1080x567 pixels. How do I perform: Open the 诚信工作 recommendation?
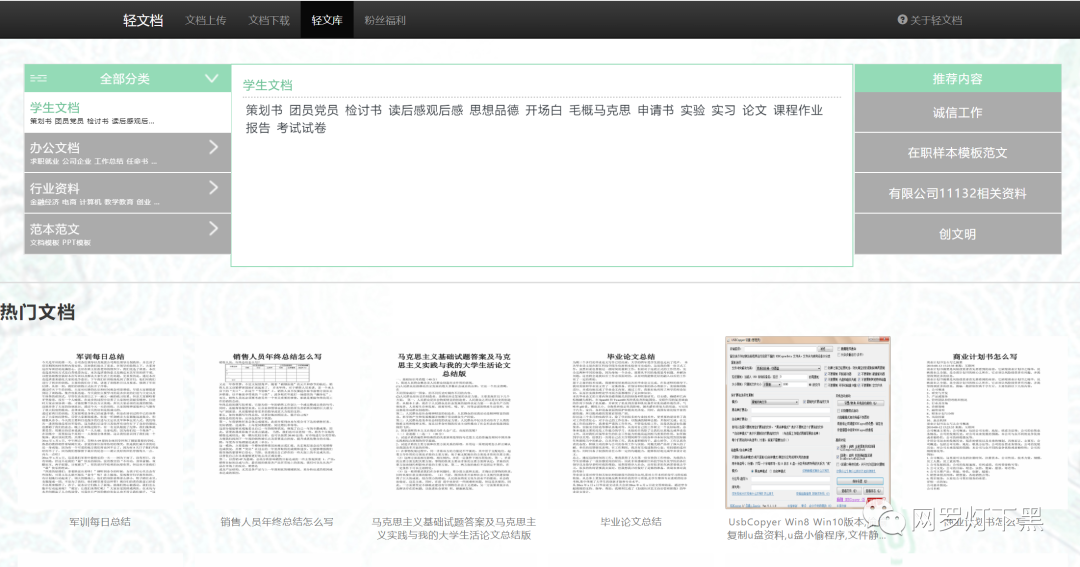(x=957, y=112)
